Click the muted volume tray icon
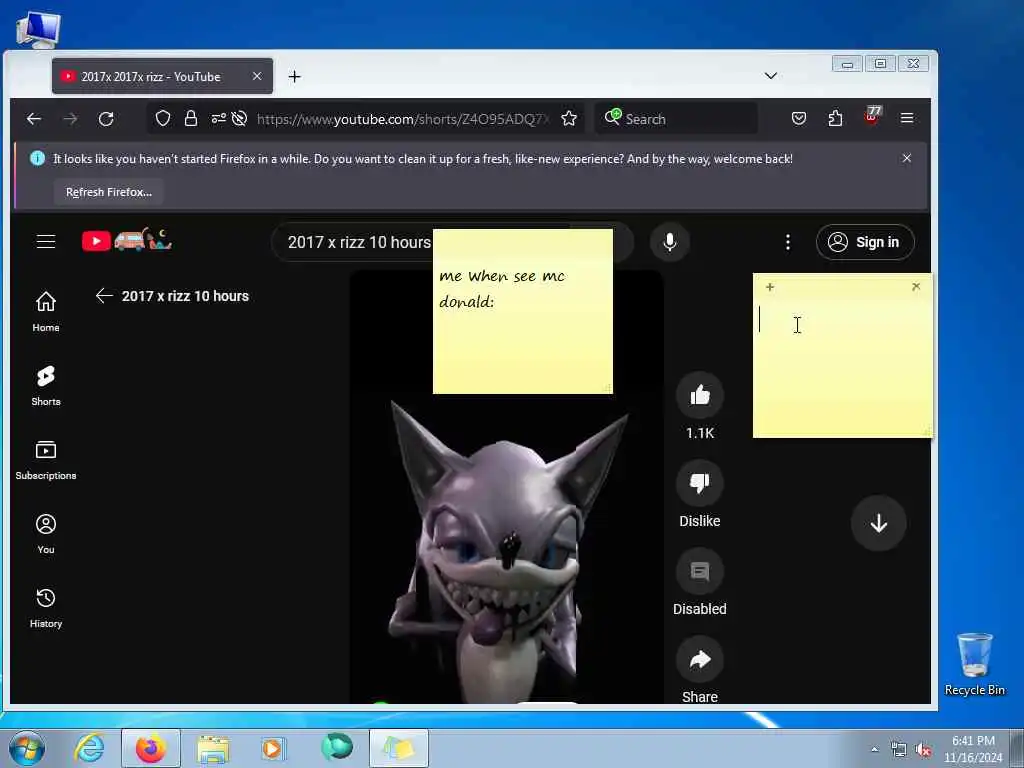The width and height of the screenshot is (1024, 768). [923, 750]
